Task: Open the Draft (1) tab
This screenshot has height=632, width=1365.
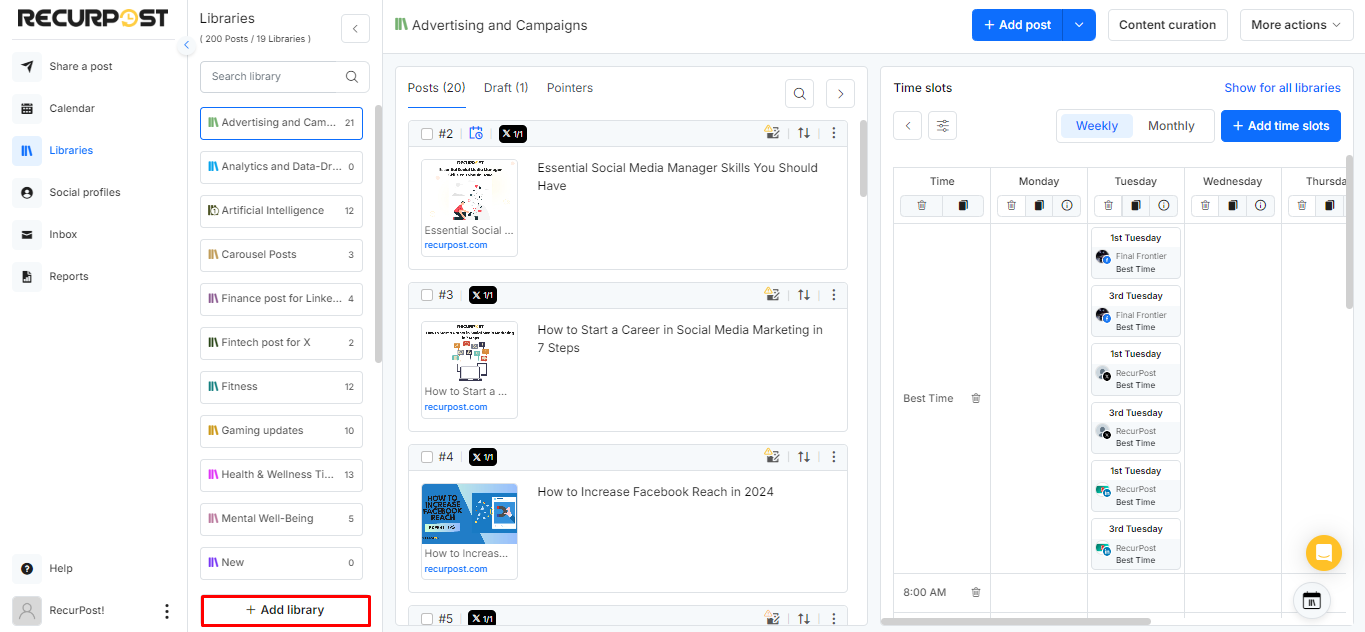Action: (506, 88)
